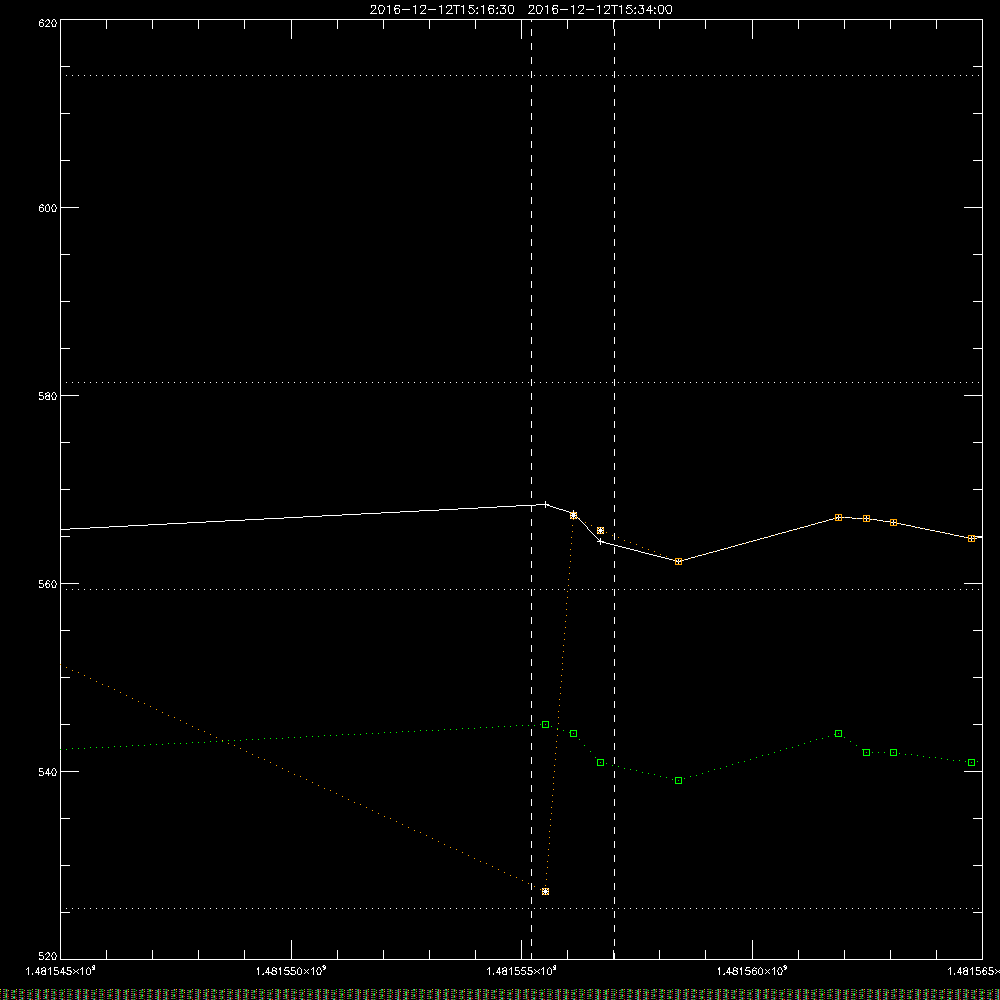Click the x-axis label 1.481550×10⁹
Screen dimensions: 1000x1000
tap(291, 971)
